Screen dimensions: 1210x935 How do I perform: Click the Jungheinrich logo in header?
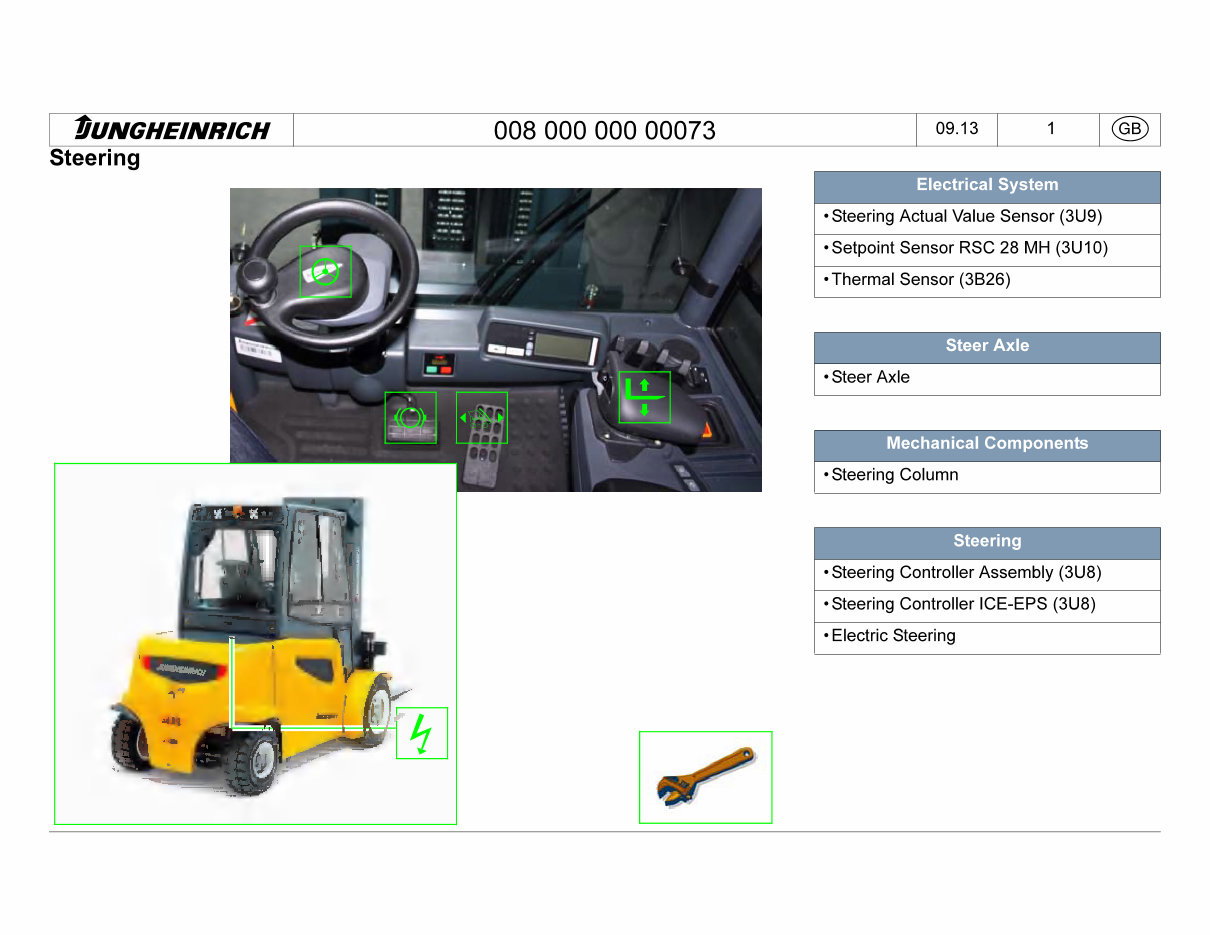tap(172, 129)
